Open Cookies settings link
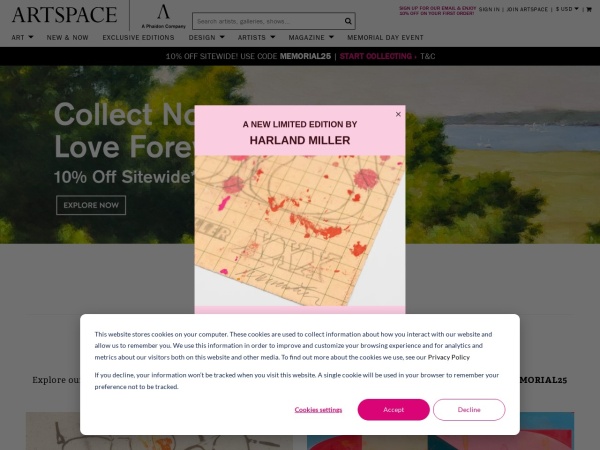The height and width of the screenshot is (450, 600). click(318, 410)
